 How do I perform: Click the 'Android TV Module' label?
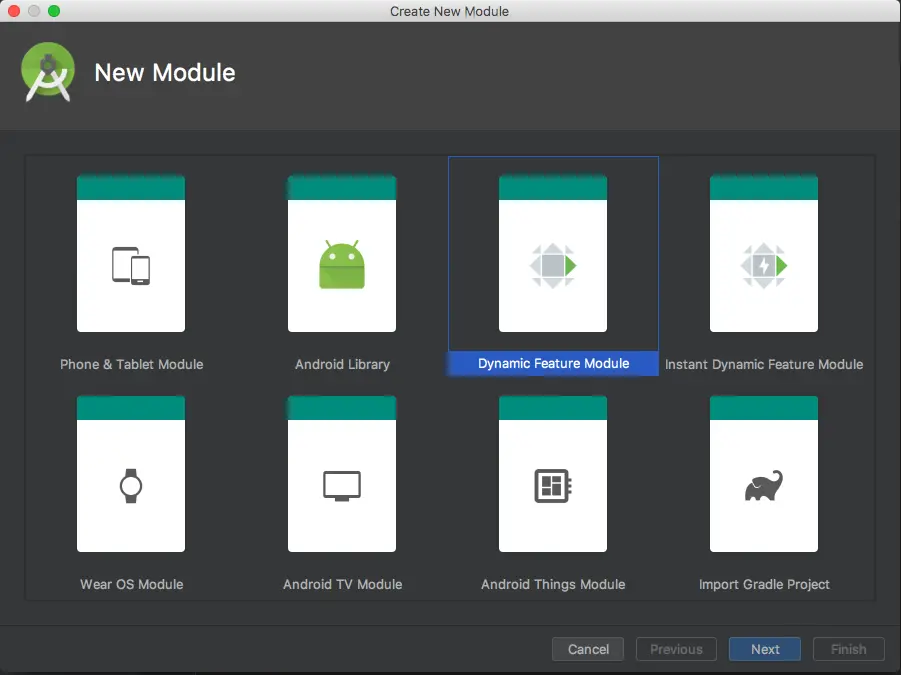[342, 584]
